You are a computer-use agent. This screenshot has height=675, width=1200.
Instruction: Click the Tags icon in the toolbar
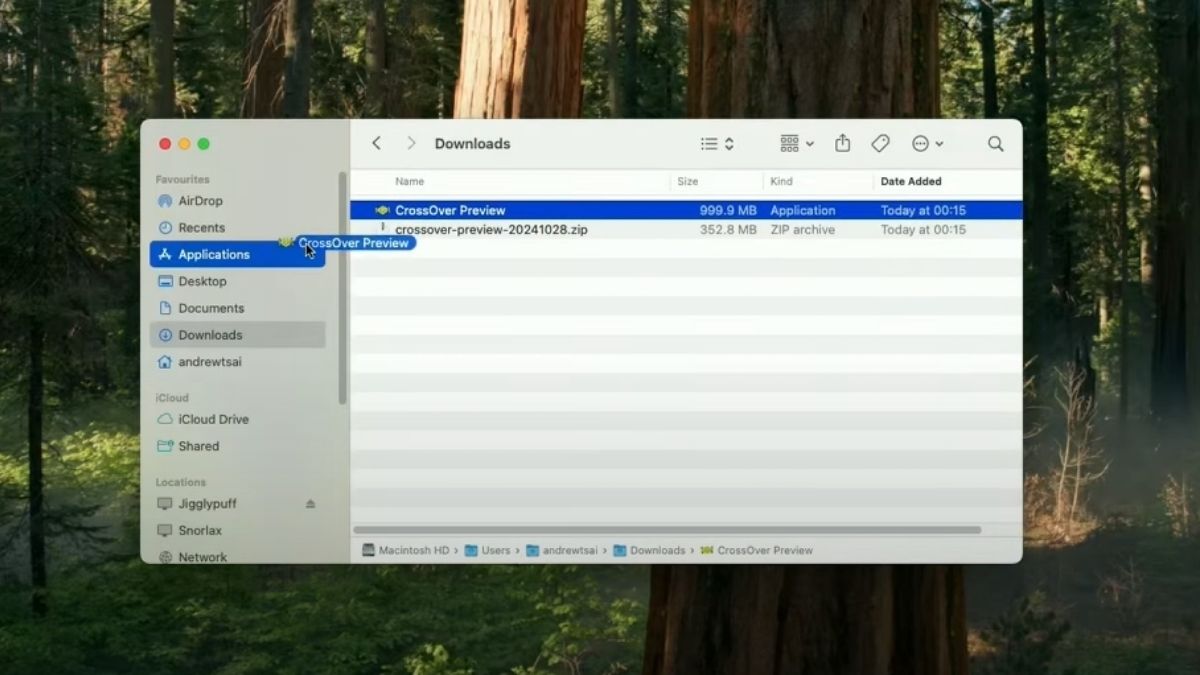tap(880, 144)
